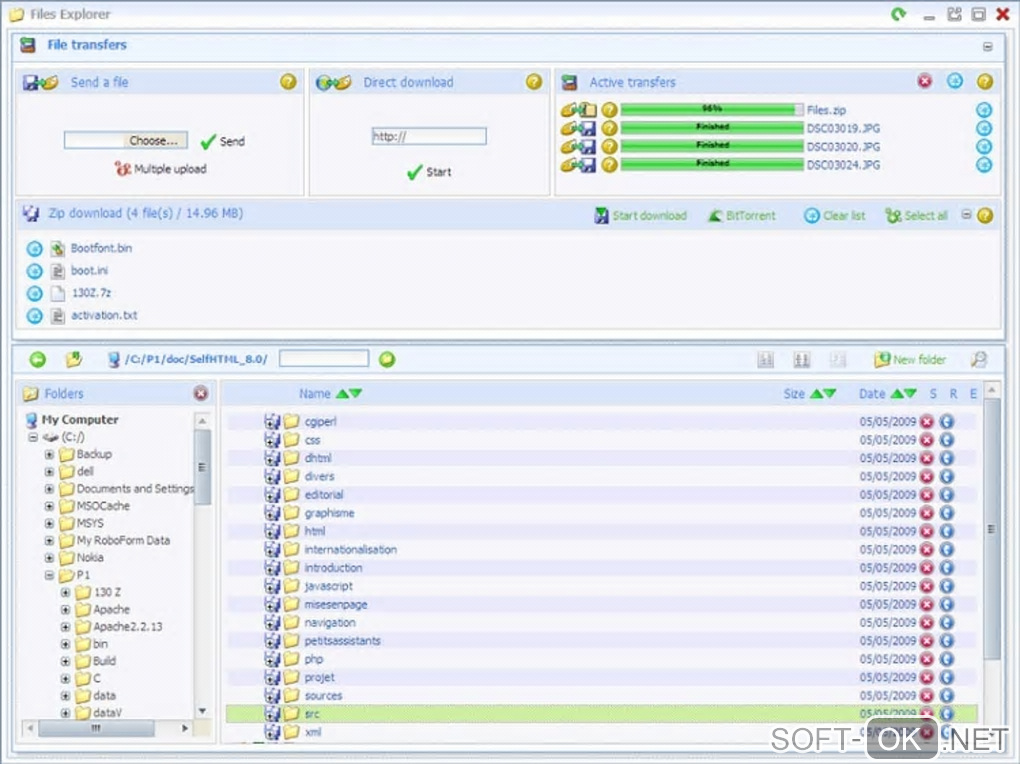Click the Files.zip progress bar

pos(712,109)
